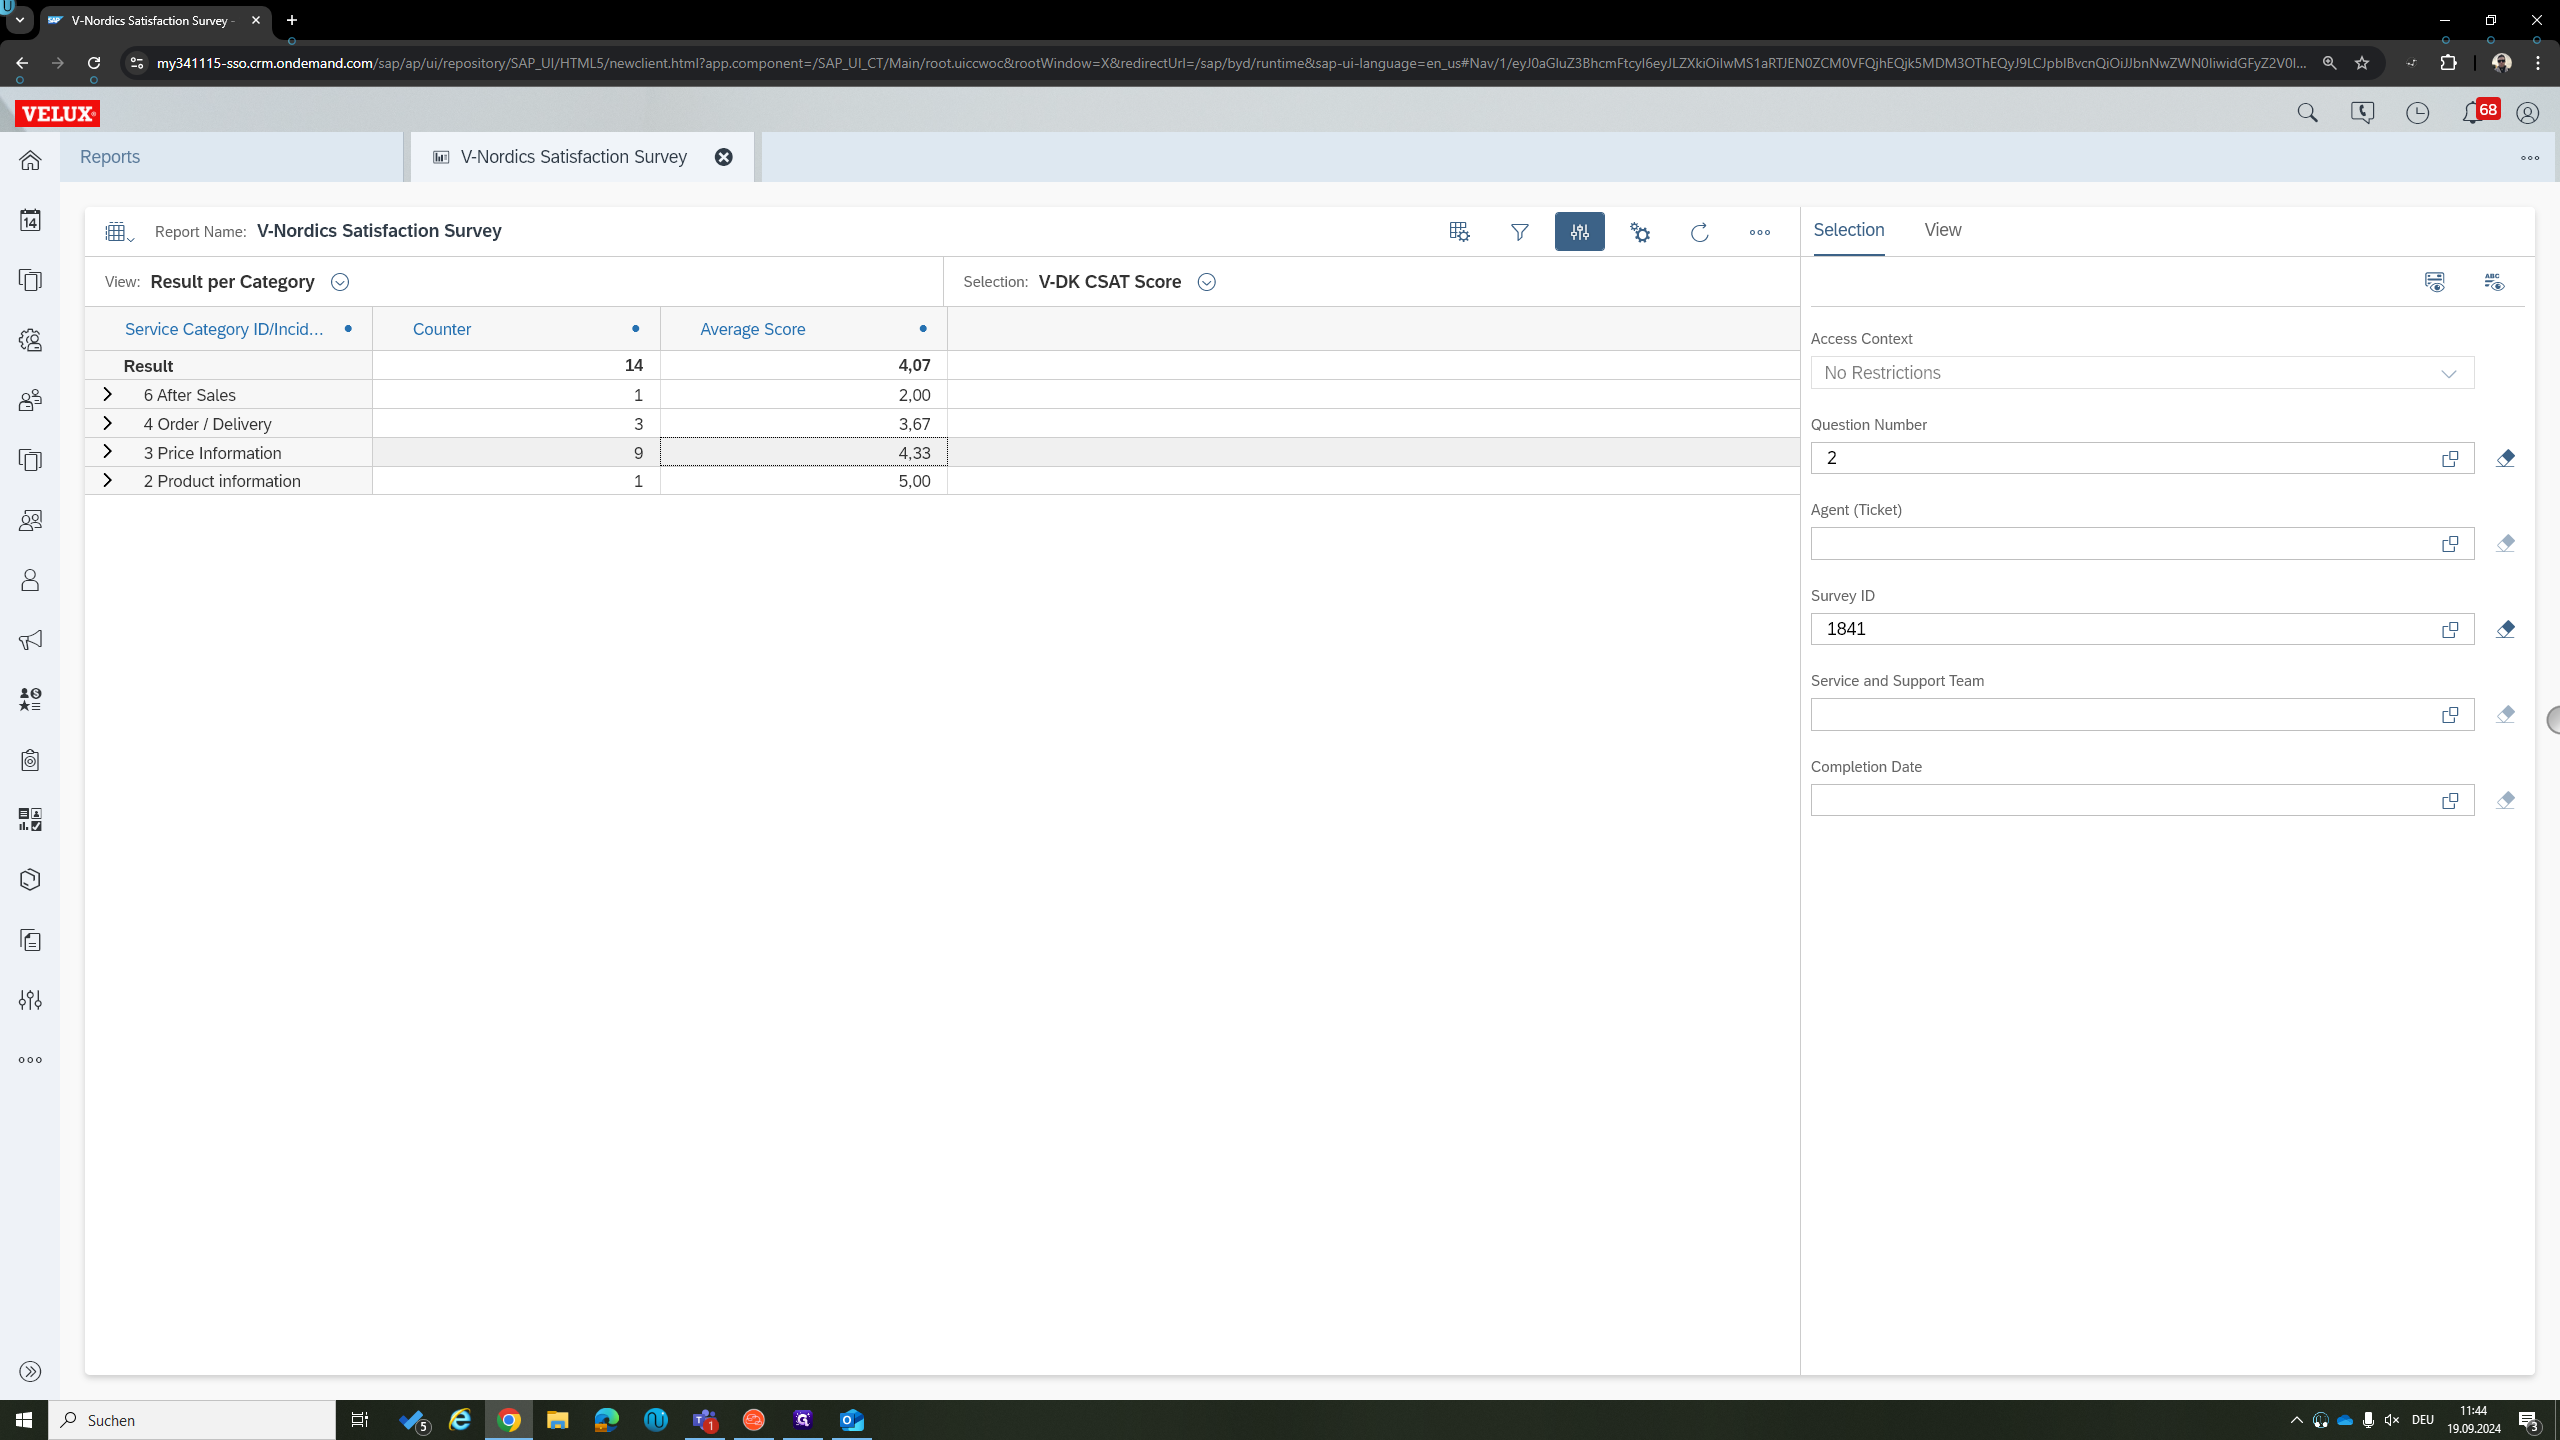Viewport: 2560px width, 1440px height.
Task: Click the sliders icon in left sidebar
Action: pos(30,1000)
